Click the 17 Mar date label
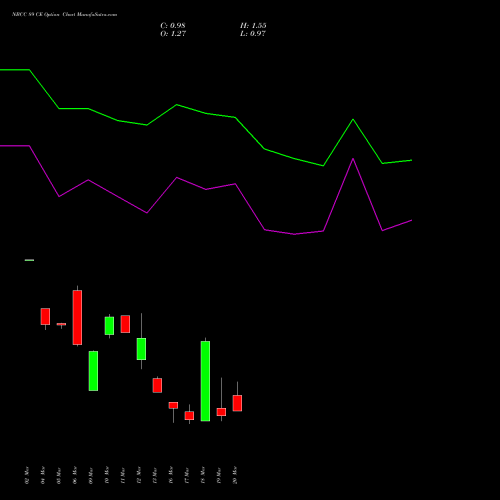Screen dimensions: 500x500 pyautogui.click(x=187, y=475)
